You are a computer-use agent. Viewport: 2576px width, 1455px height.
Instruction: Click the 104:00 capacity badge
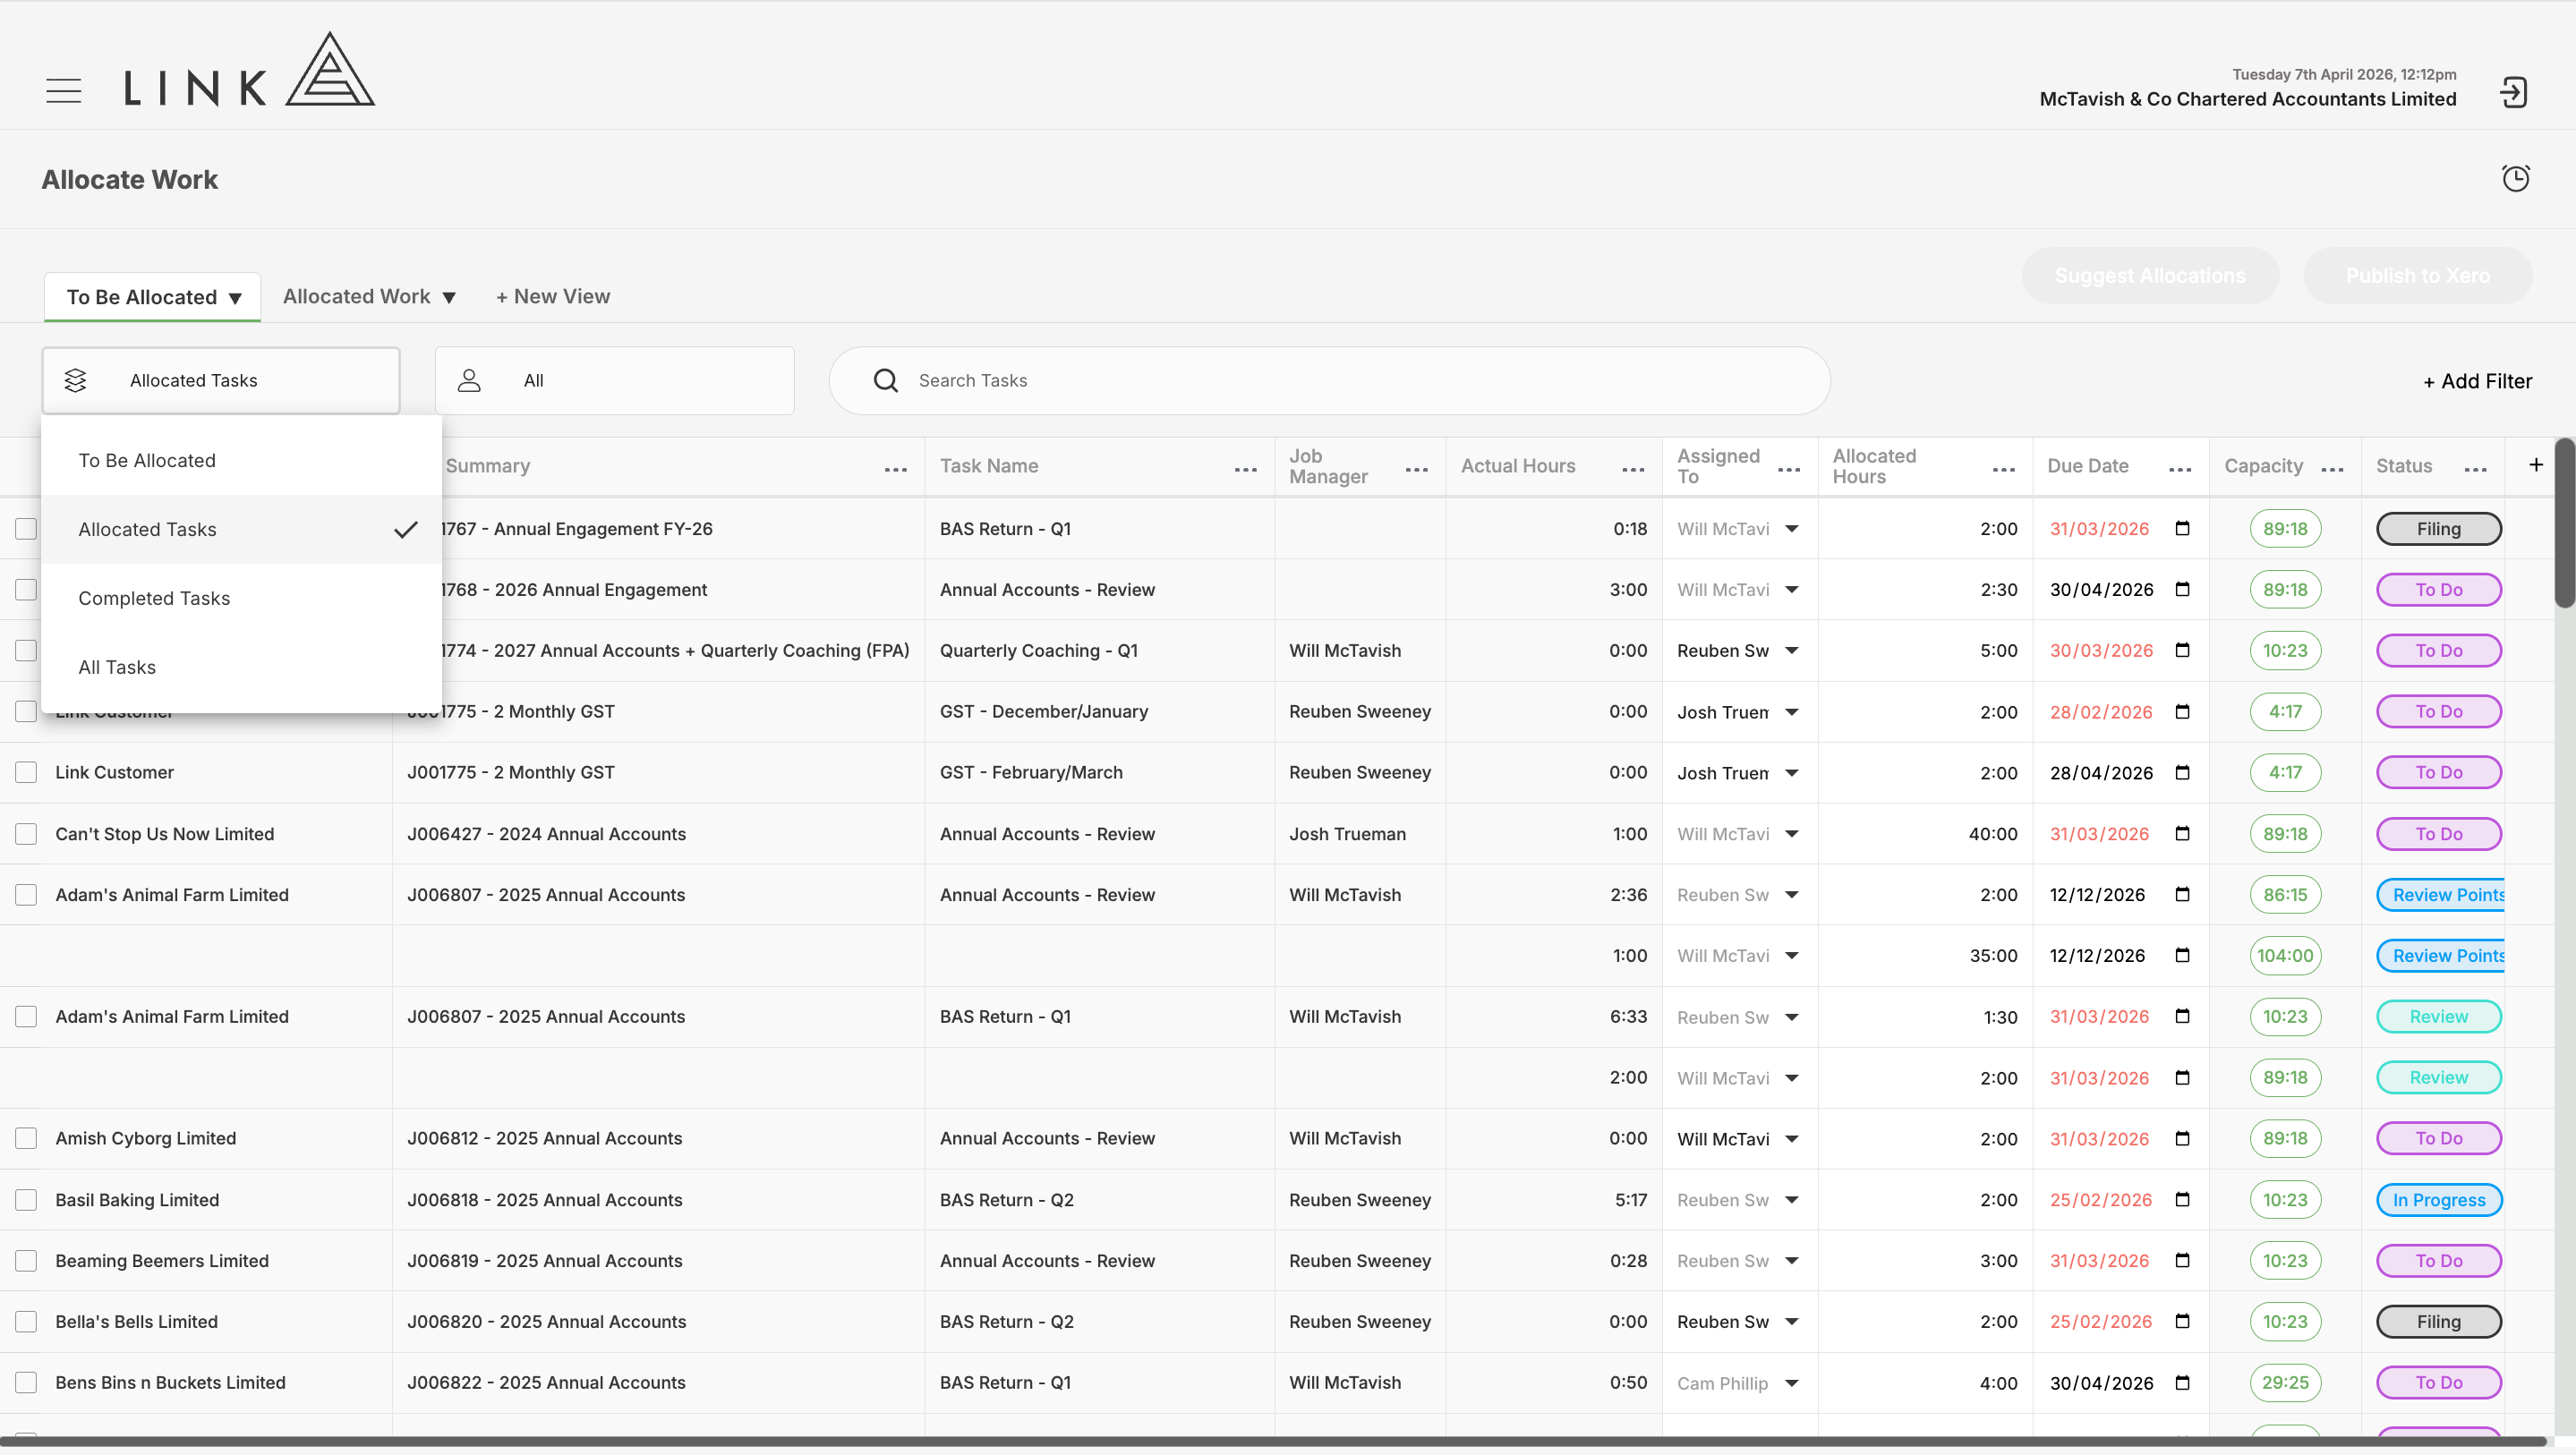tap(2285, 956)
